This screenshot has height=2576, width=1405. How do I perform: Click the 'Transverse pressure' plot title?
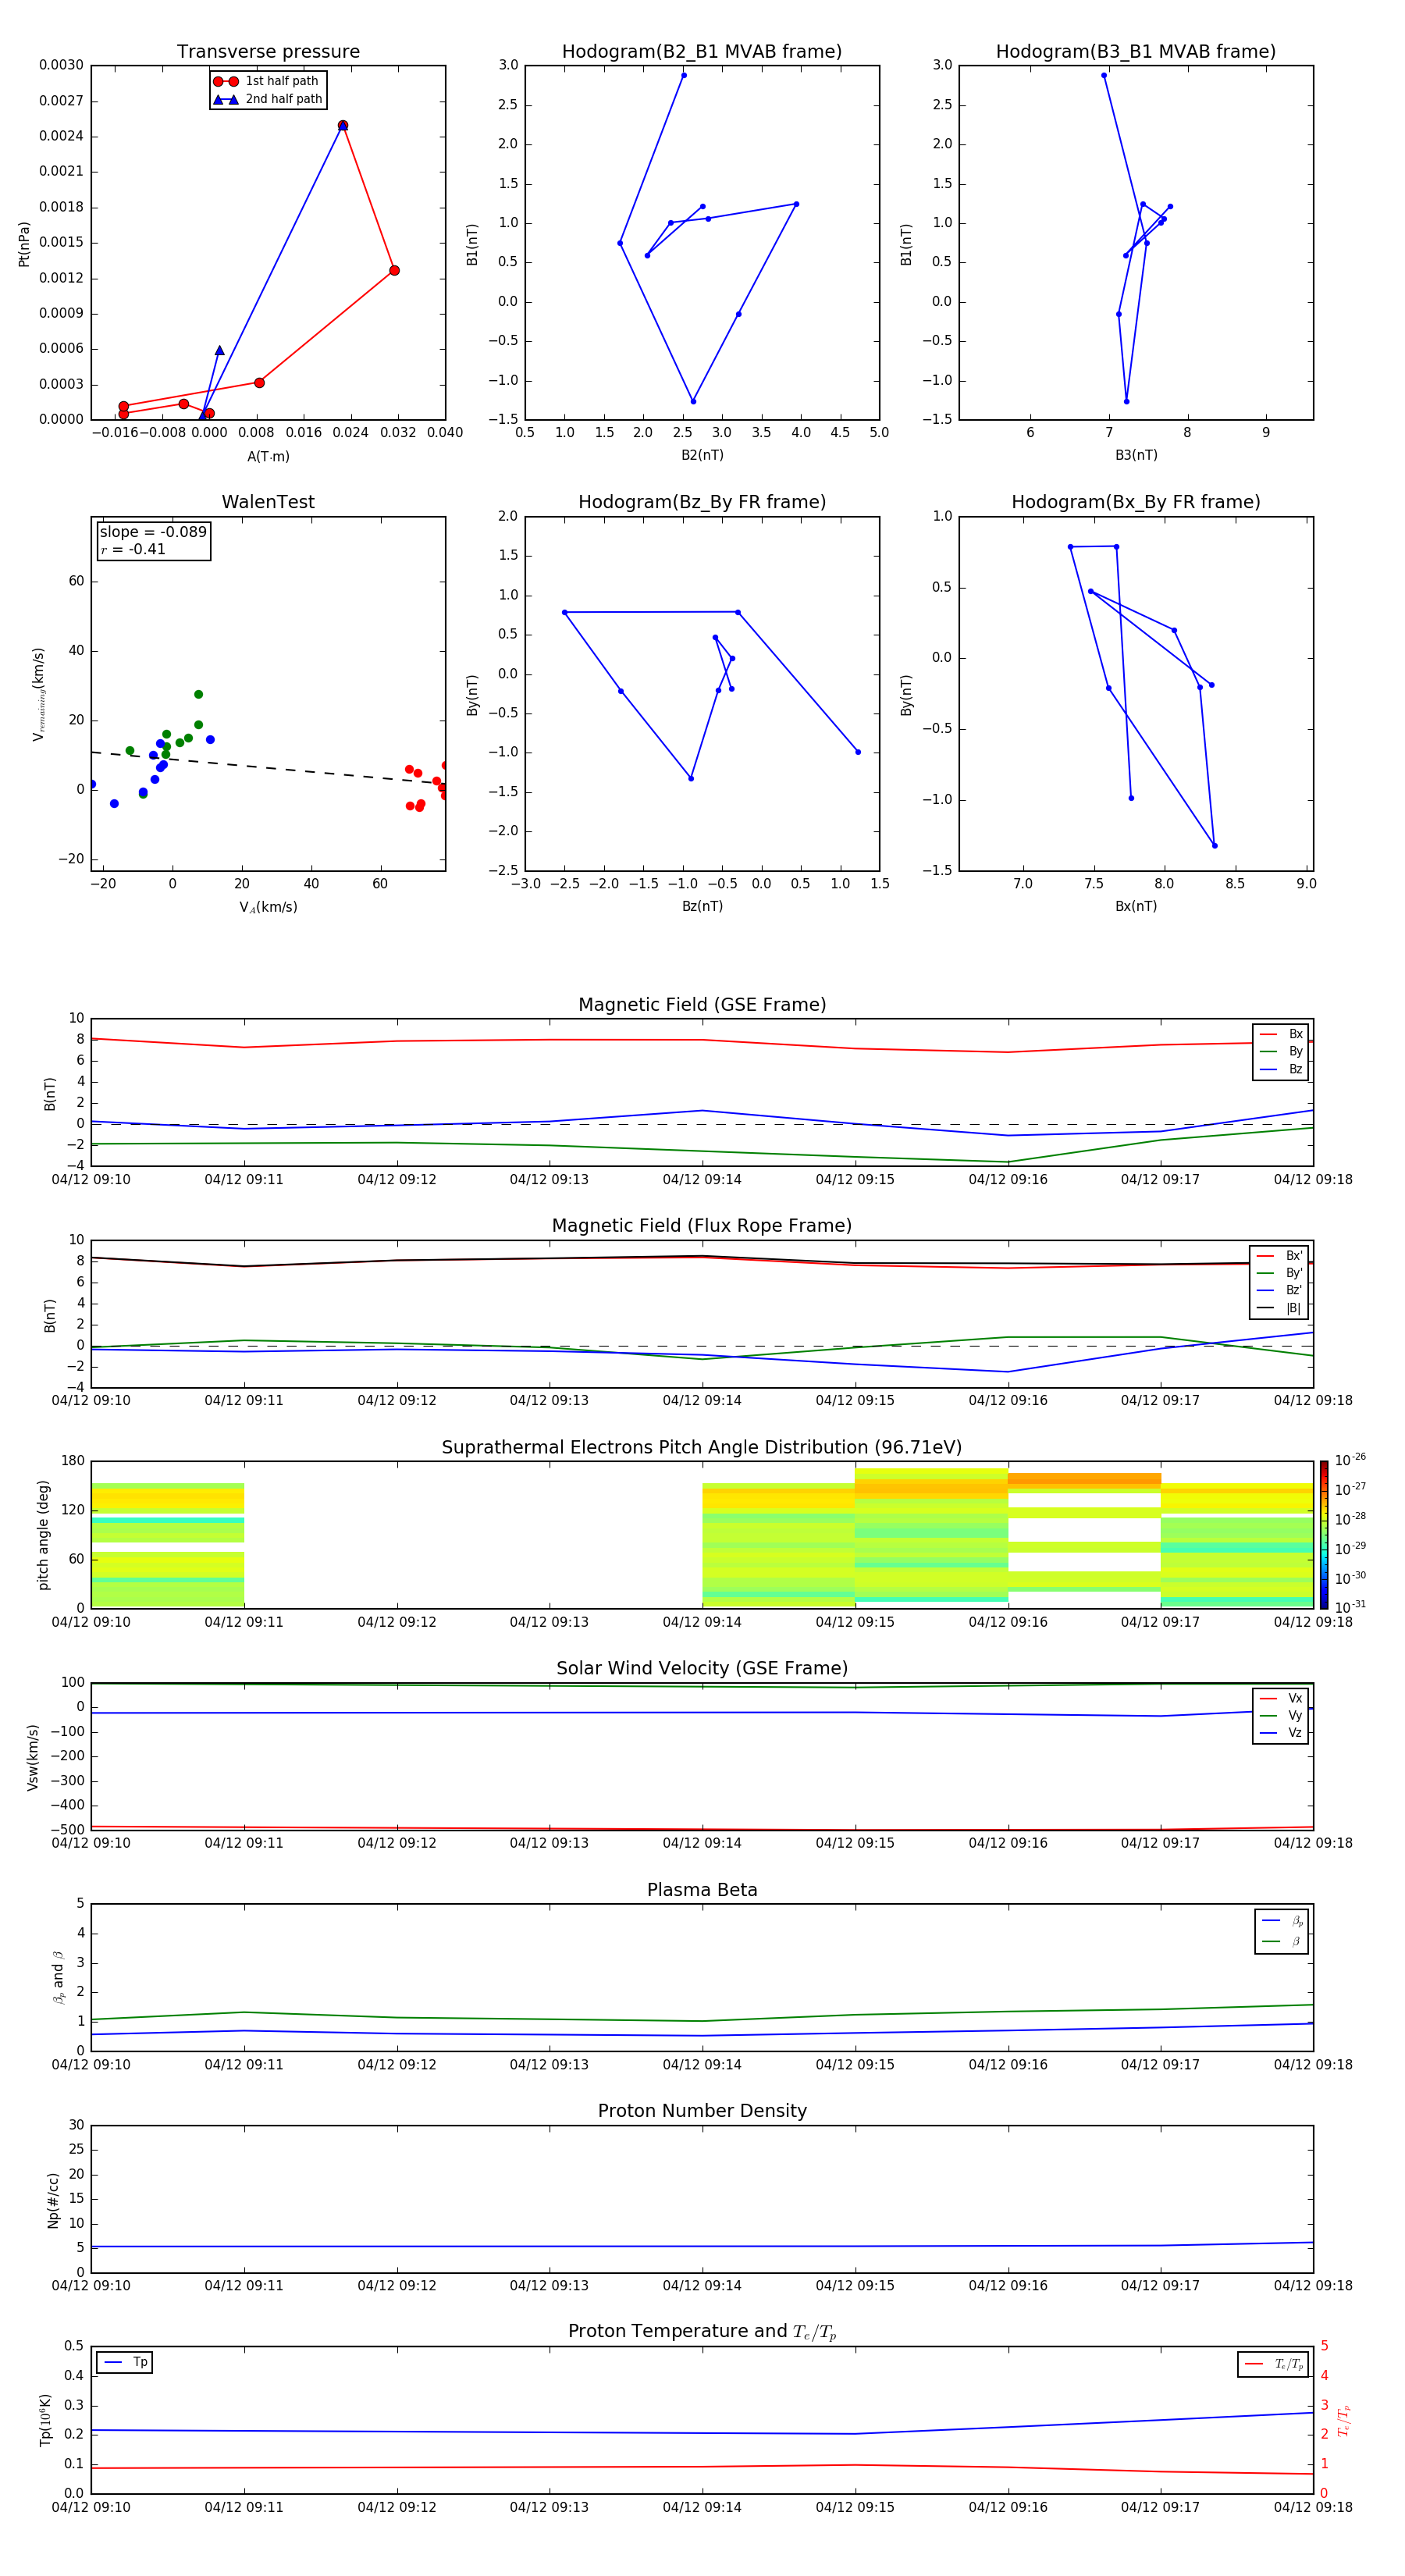click(268, 52)
